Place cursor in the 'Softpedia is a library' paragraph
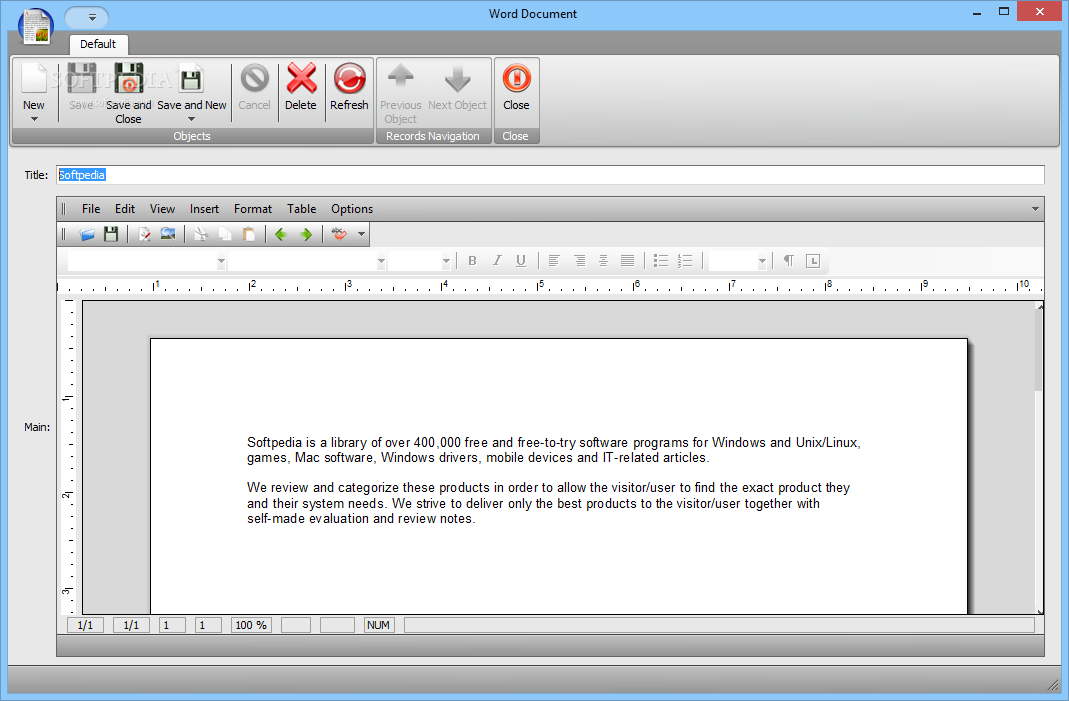The width and height of the screenshot is (1069, 701). tap(553, 450)
